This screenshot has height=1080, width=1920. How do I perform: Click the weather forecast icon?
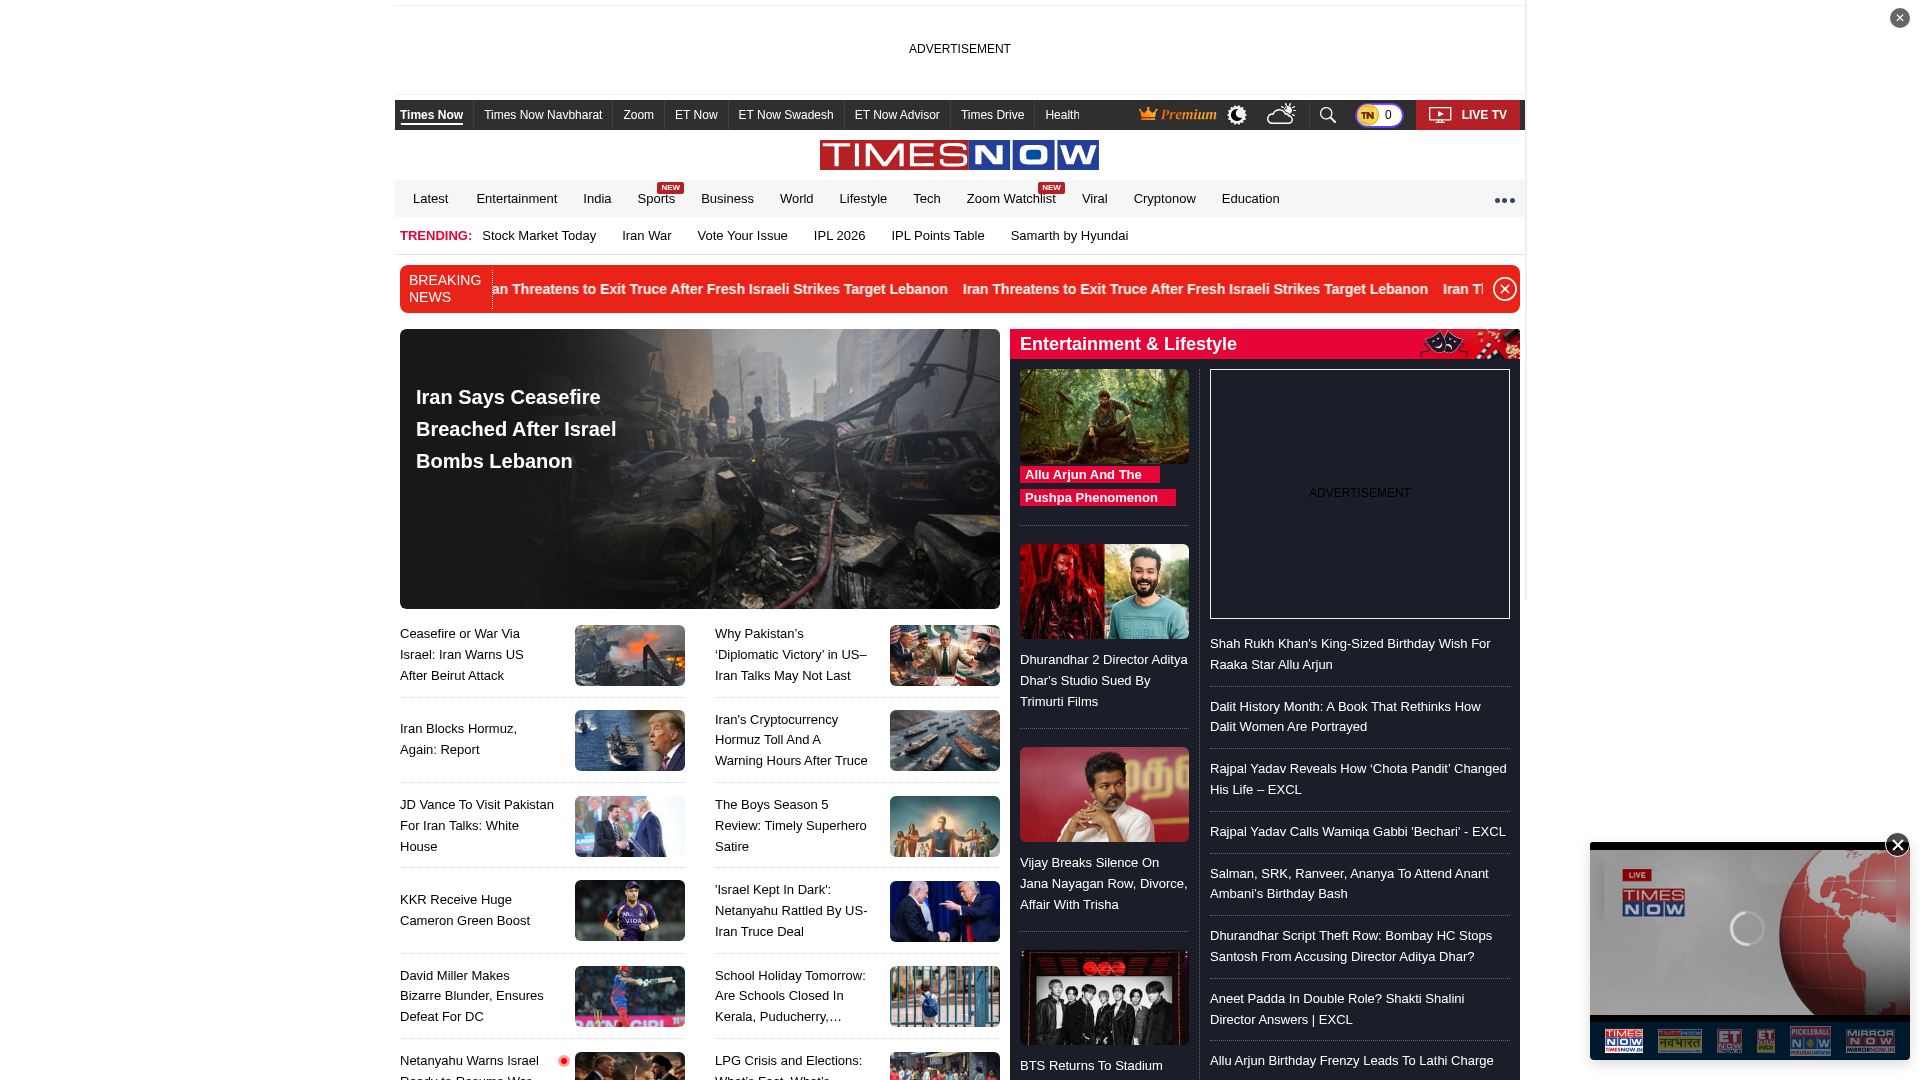click(x=1281, y=114)
